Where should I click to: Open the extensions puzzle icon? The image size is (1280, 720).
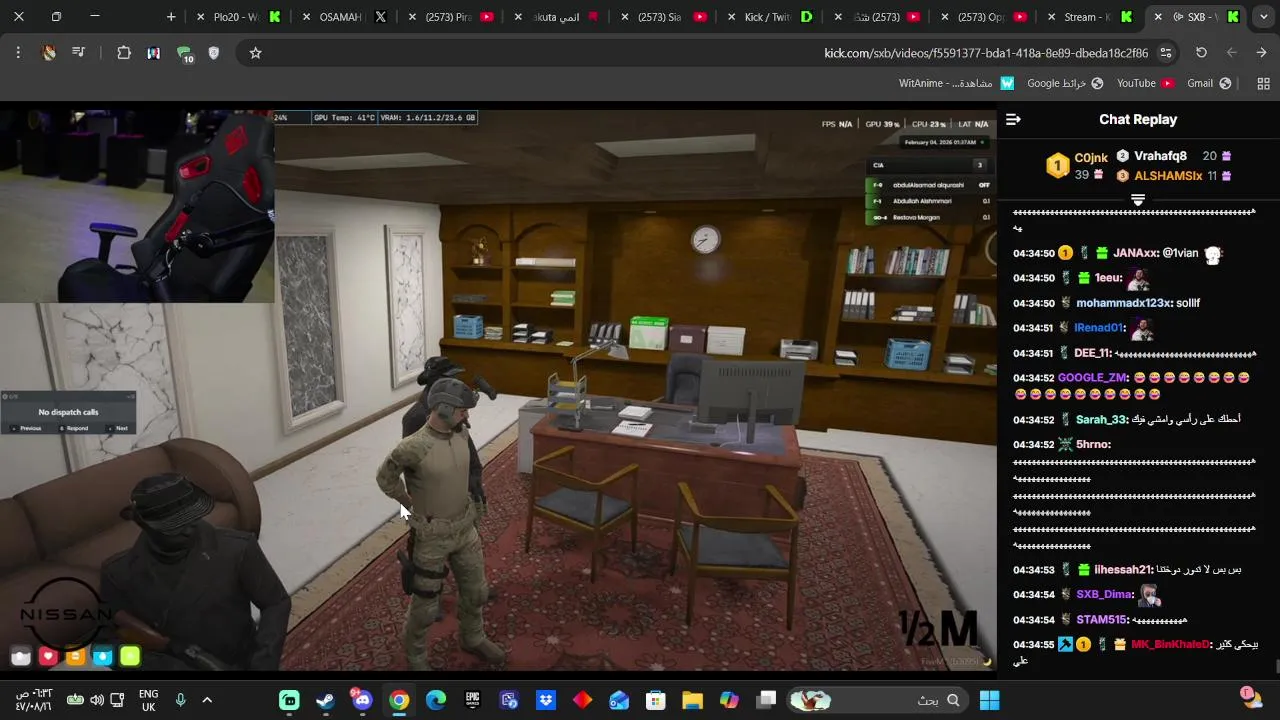pos(124,53)
